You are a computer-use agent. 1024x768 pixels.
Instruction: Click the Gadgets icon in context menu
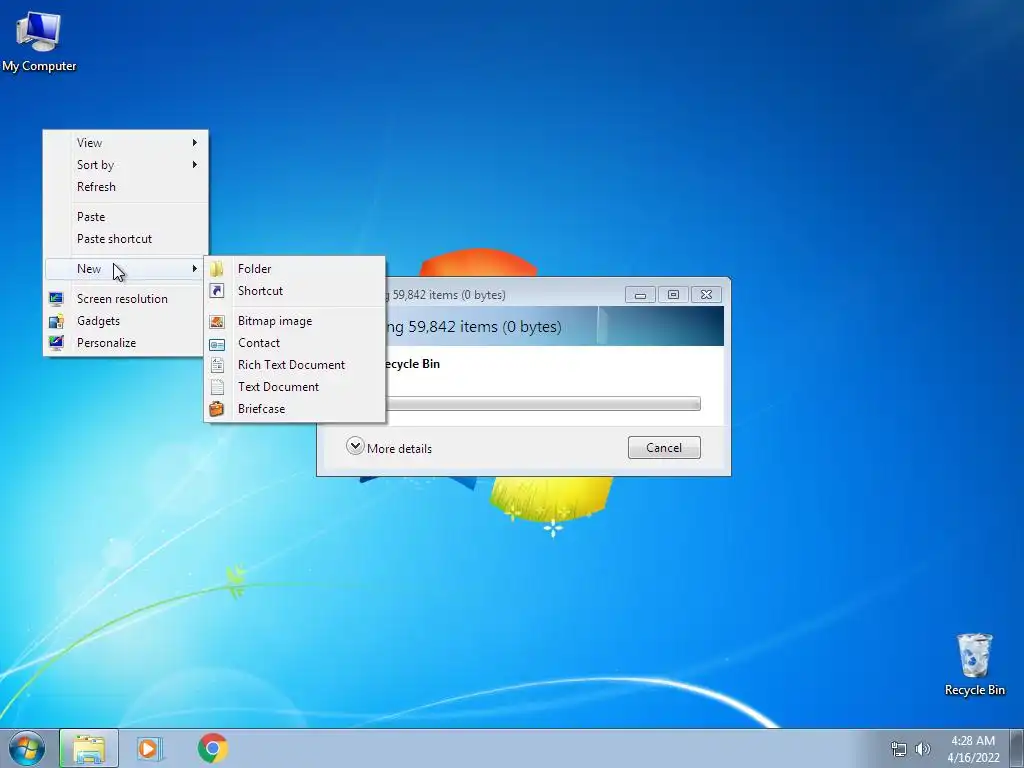click(x=56, y=321)
